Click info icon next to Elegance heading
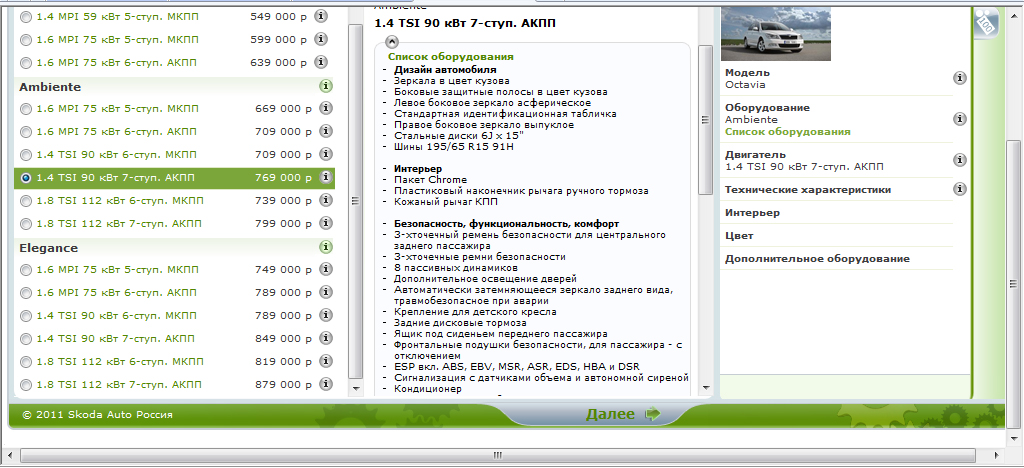This screenshot has width=1024, height=468. (x=325, y=247)
